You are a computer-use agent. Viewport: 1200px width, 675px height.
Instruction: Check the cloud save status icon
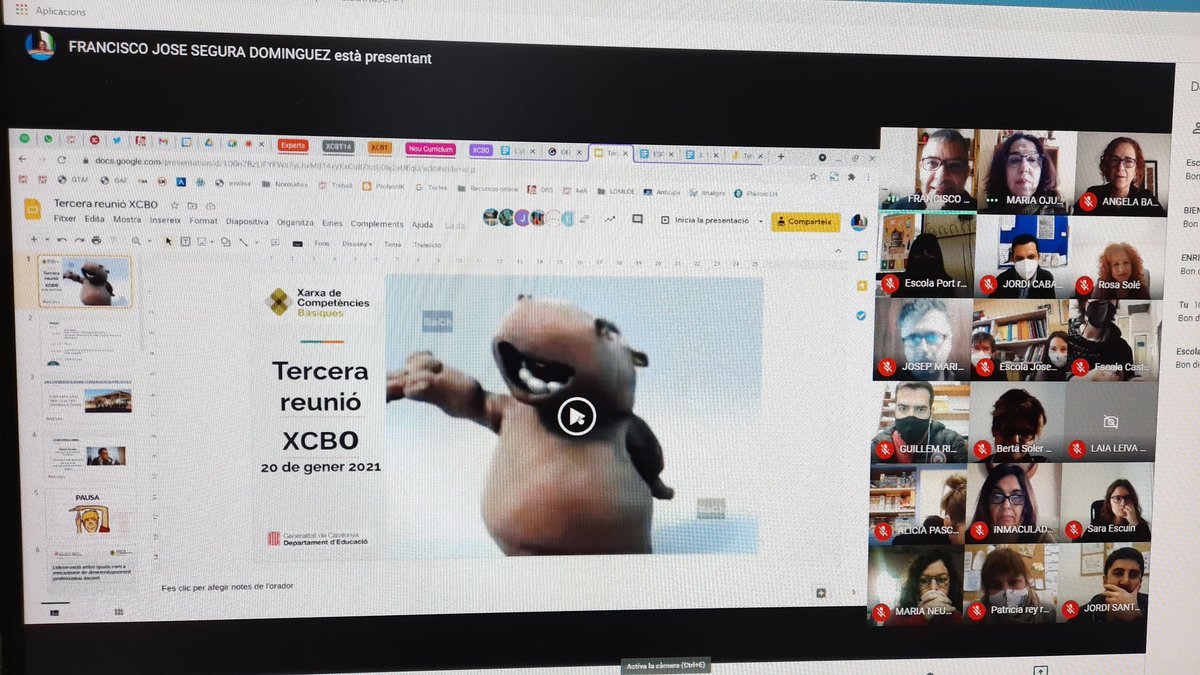[210, 205]
